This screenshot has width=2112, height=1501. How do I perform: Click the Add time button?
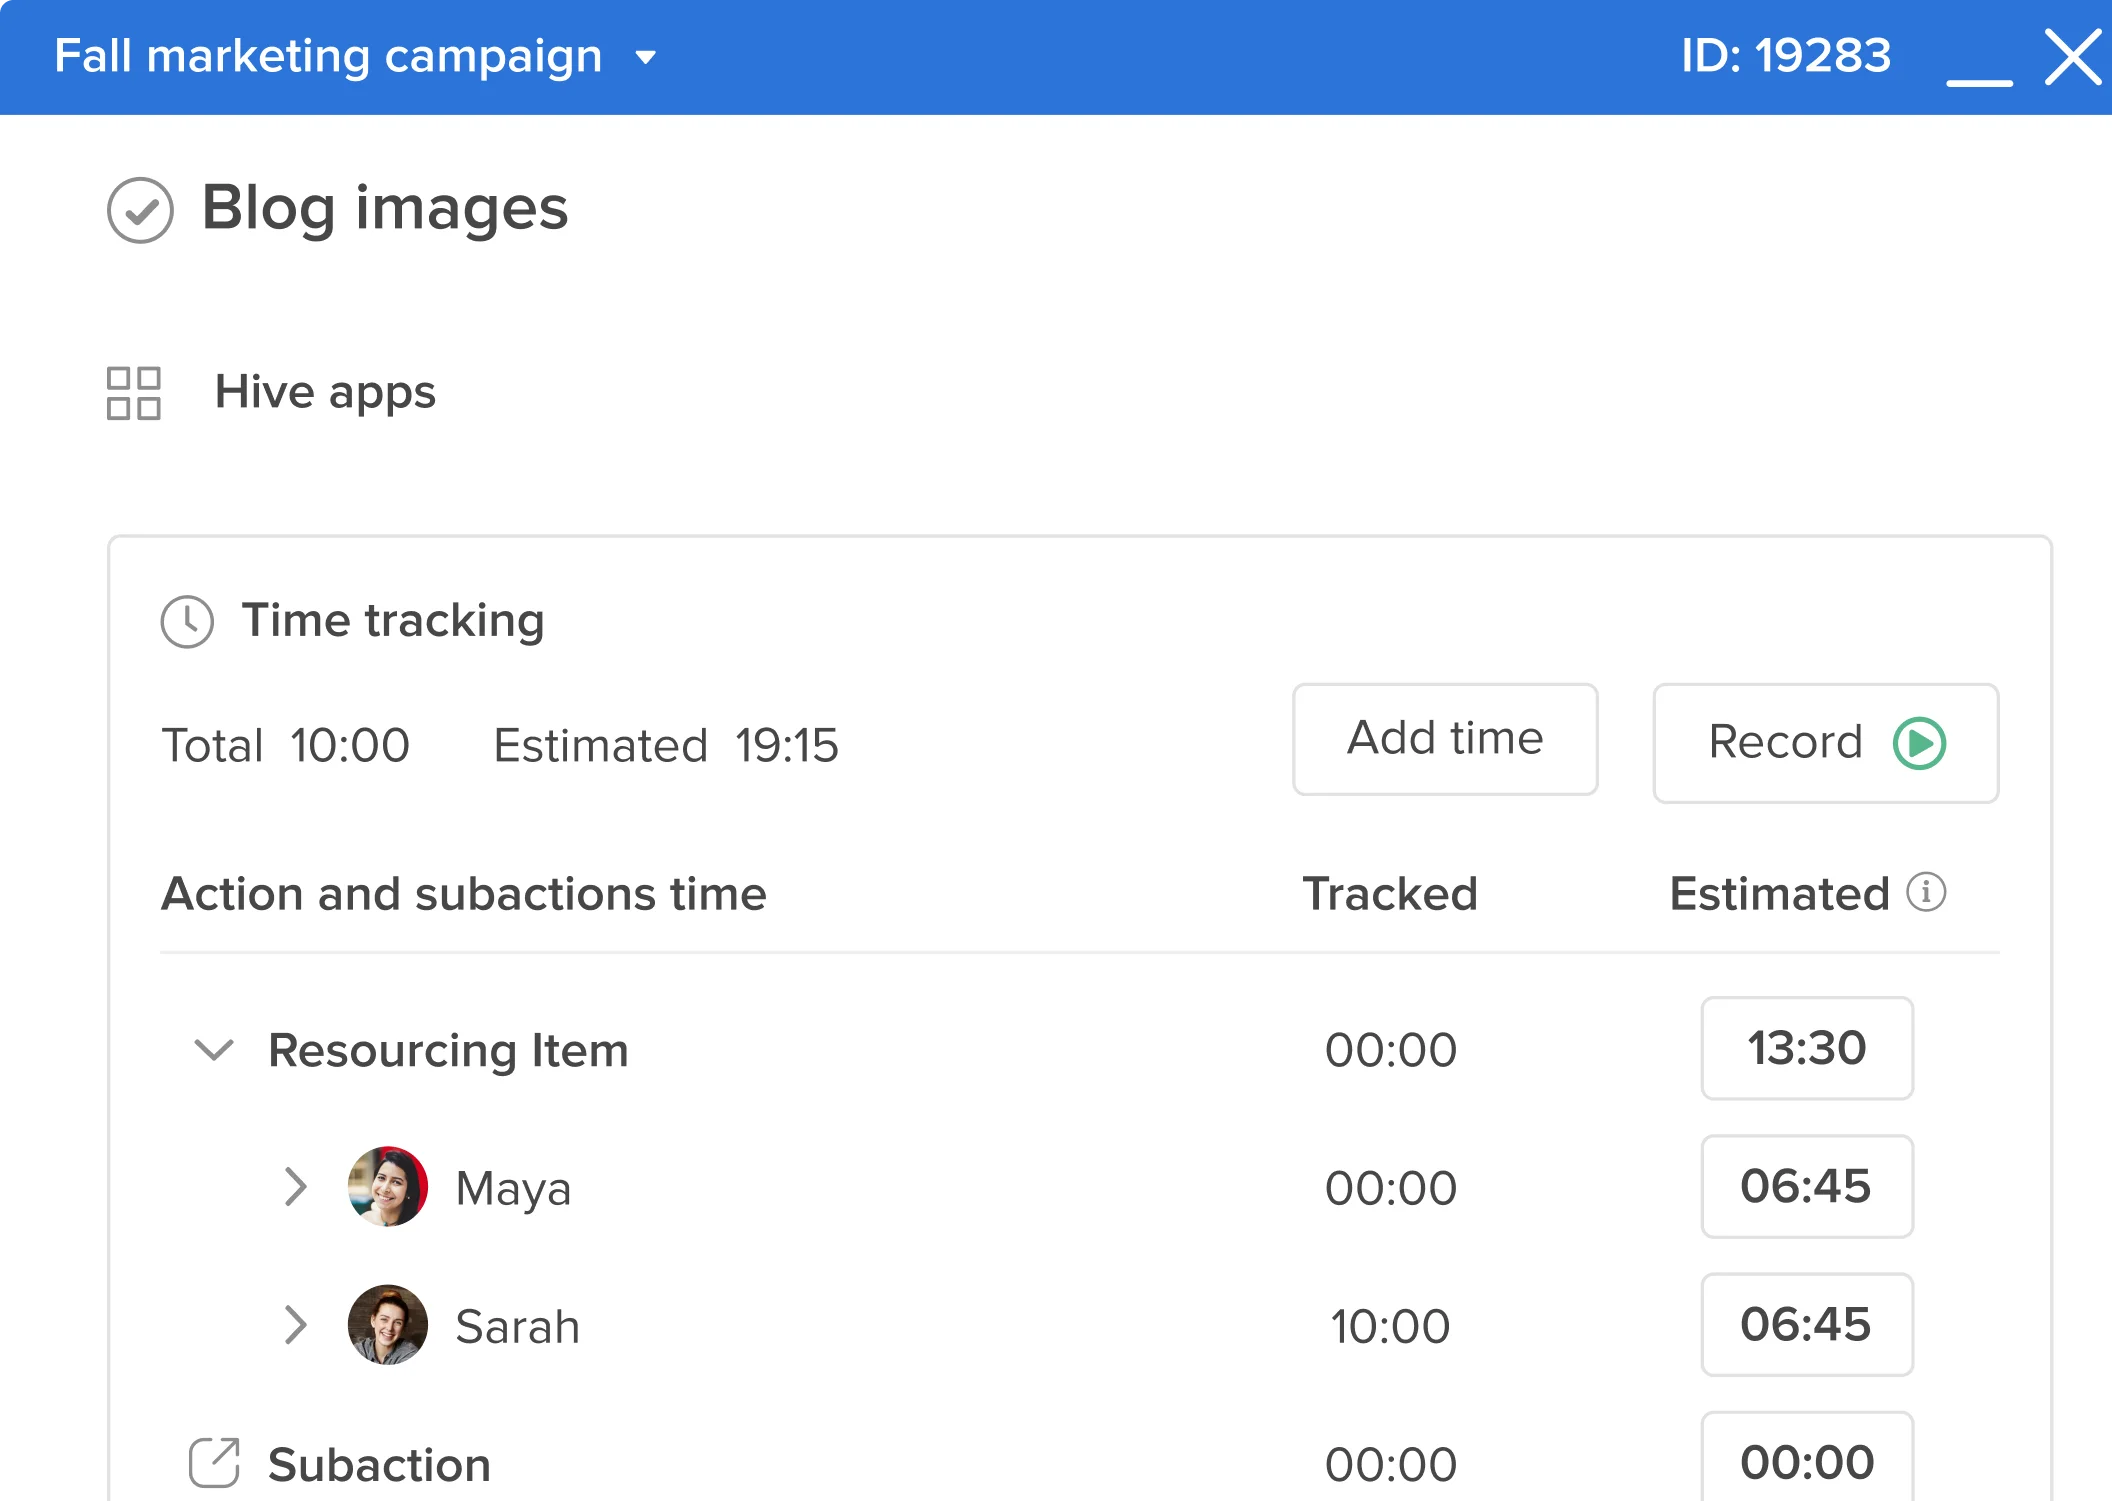point(1445,739)
